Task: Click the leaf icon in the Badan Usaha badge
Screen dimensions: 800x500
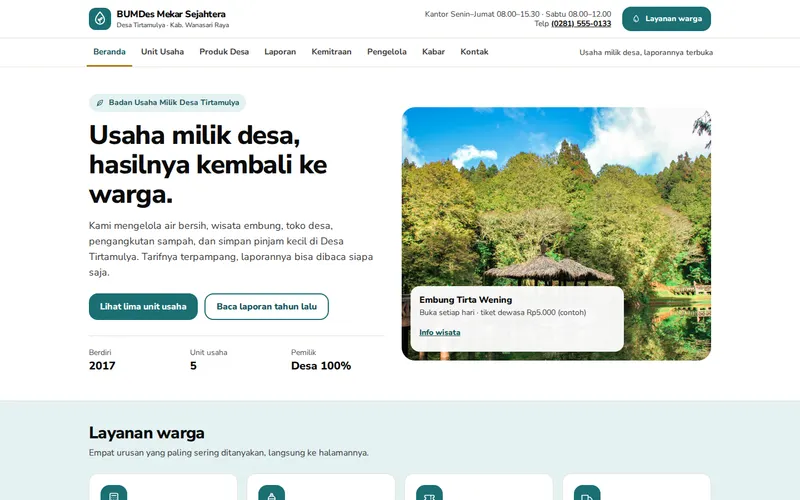Action: (x=100, y=103)
